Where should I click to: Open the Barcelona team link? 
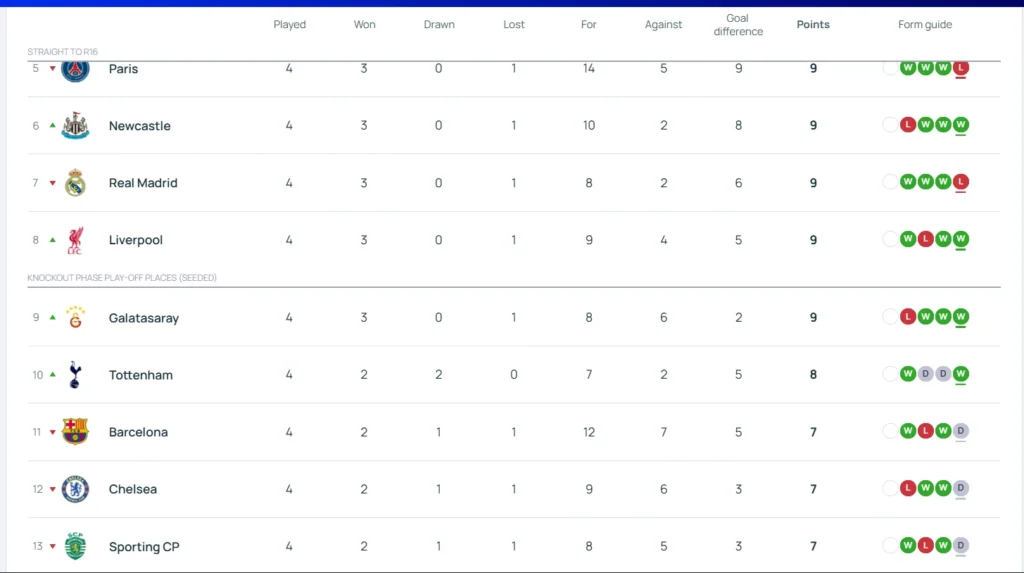coord(138,432)
